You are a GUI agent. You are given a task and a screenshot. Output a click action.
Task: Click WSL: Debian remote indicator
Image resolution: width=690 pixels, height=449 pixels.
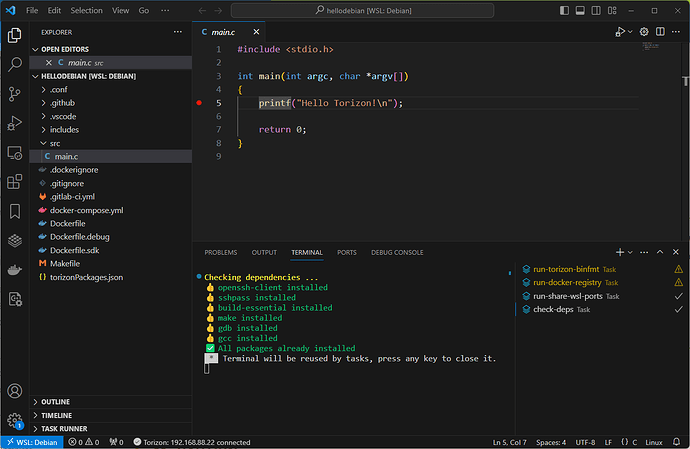point(33,442)
